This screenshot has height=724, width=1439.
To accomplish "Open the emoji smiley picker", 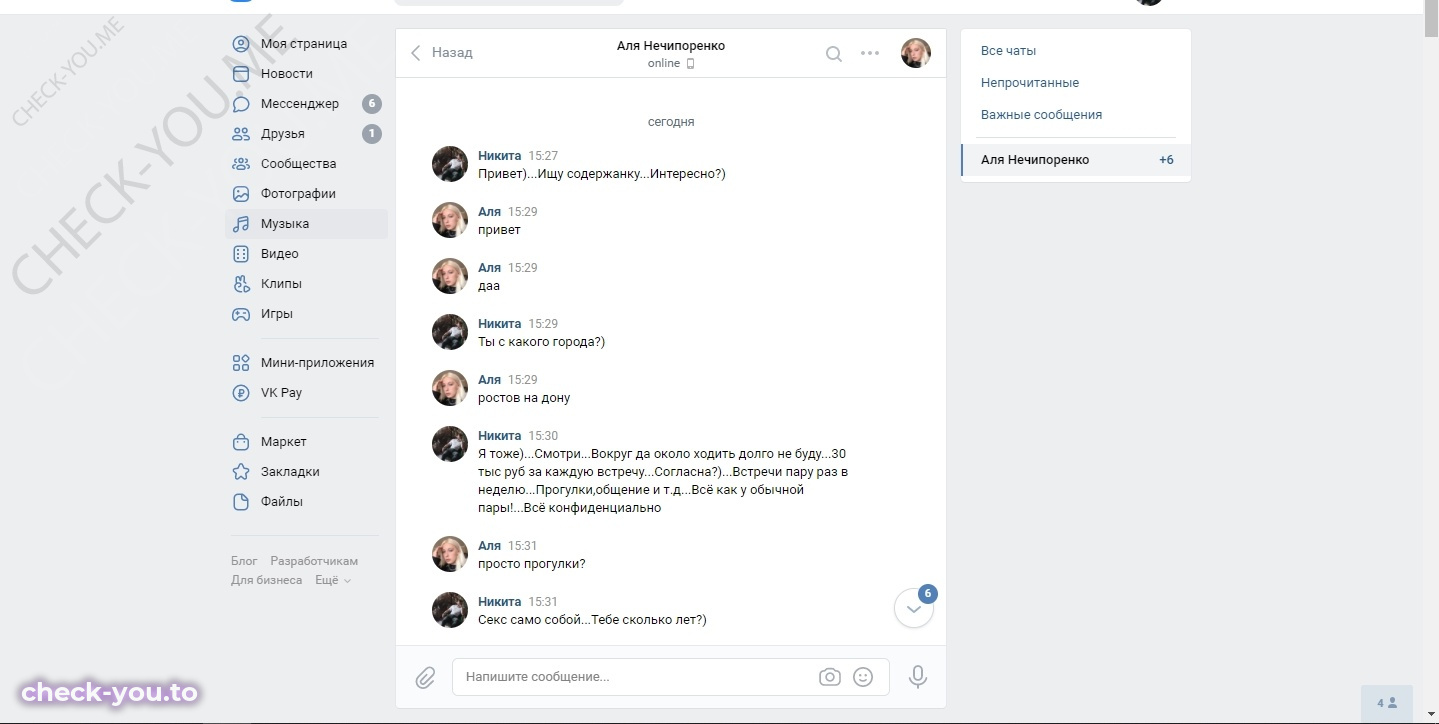I will tap(863, 677).
